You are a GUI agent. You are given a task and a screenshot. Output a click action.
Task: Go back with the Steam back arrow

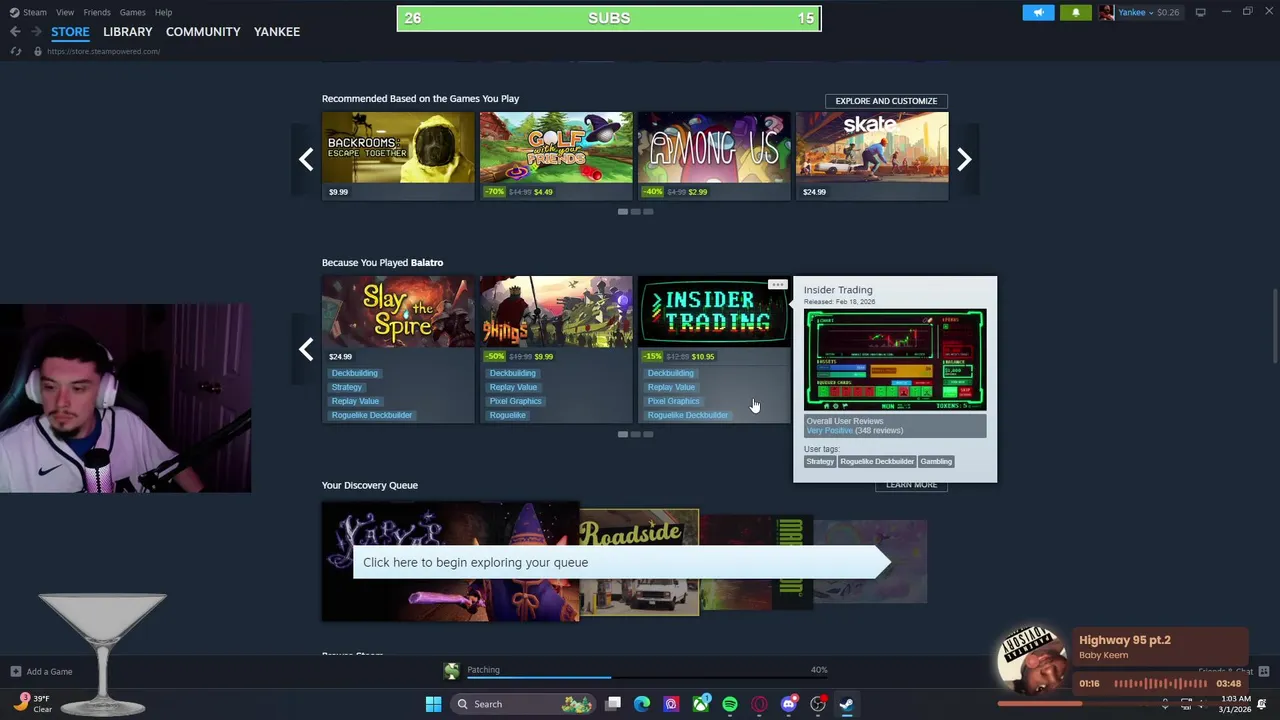pyautogui.click(x=15, y=32)
